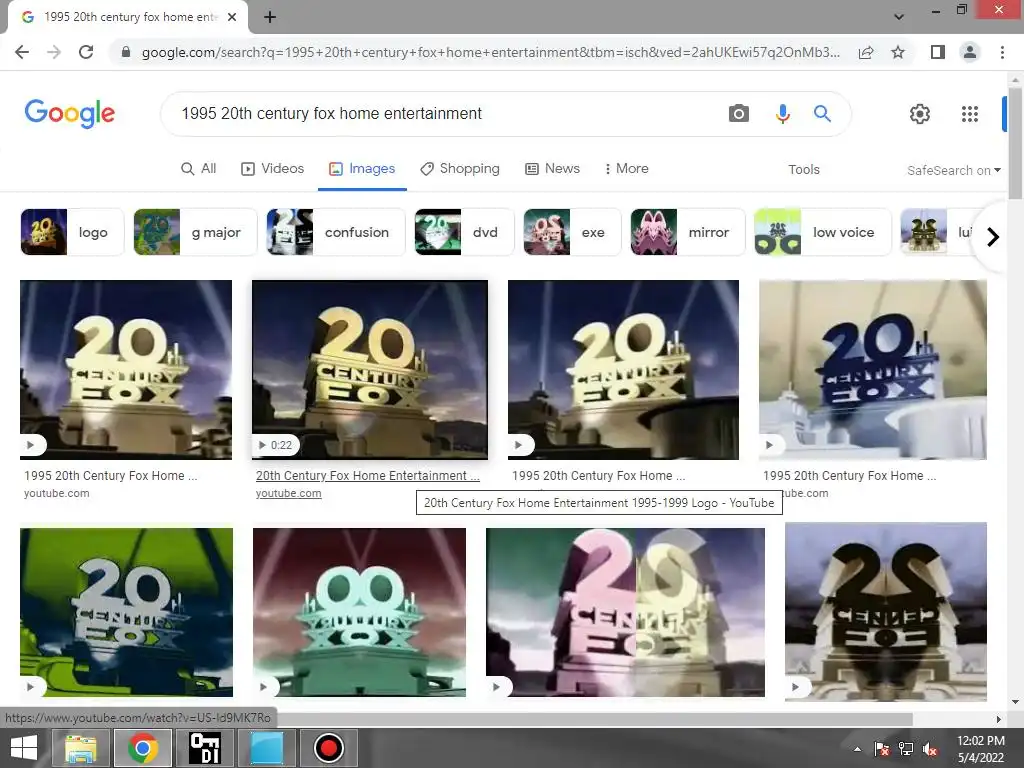Show hidden system tray icons
This screenshot has height=768, width=1024.
(857, 749)
